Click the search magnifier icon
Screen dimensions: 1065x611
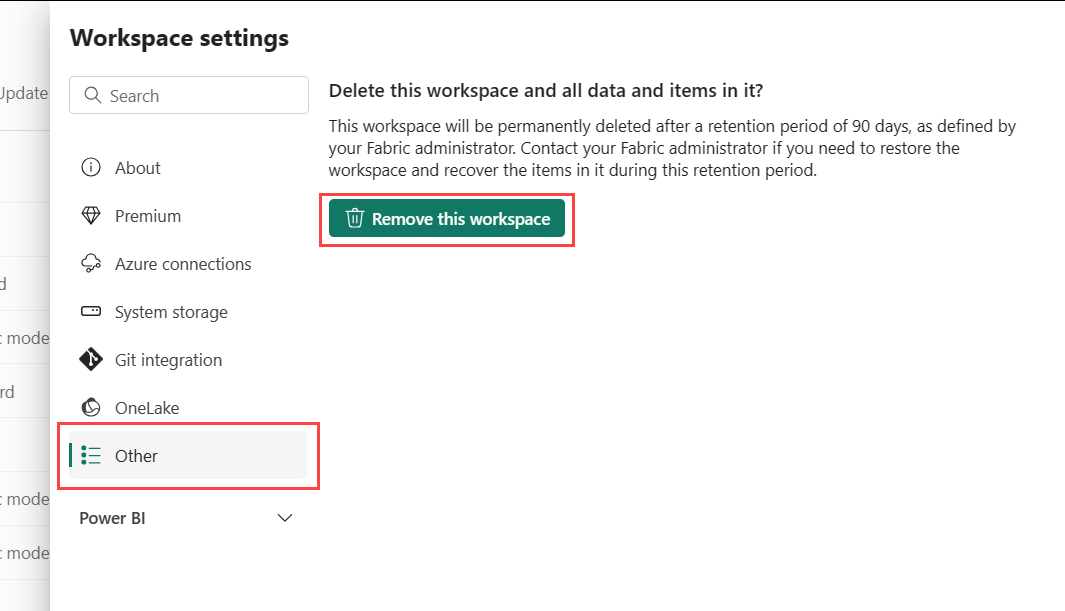[x=93, y=96]
